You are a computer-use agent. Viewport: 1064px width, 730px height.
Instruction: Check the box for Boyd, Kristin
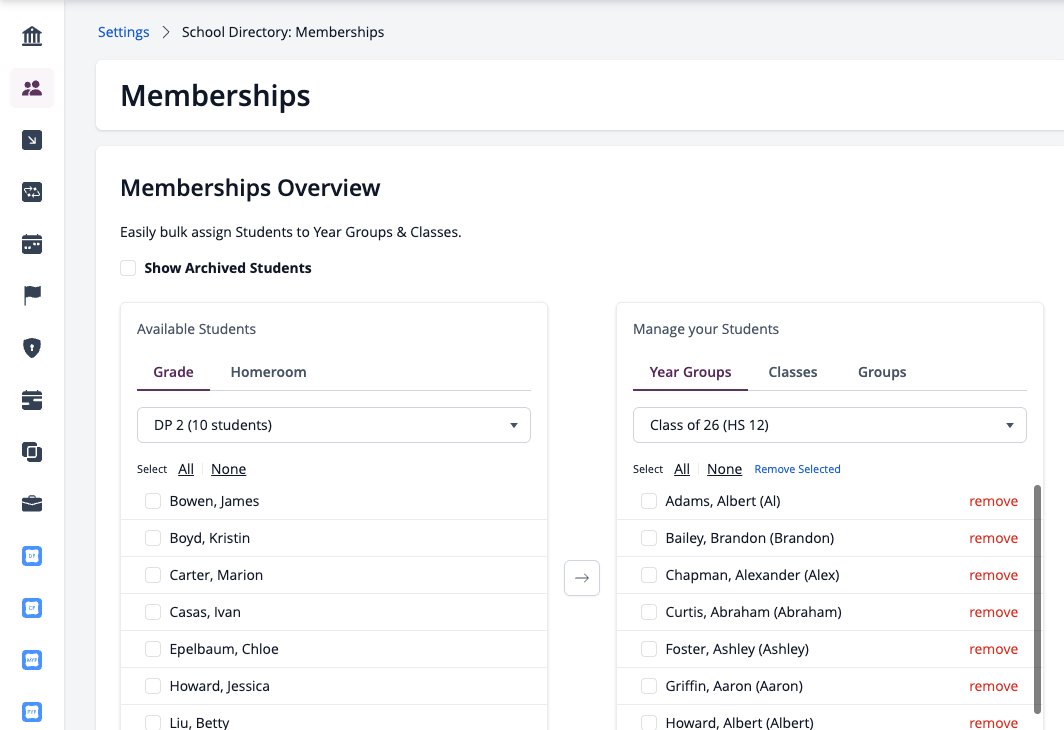pyautogui.click(x=153, y=538)
